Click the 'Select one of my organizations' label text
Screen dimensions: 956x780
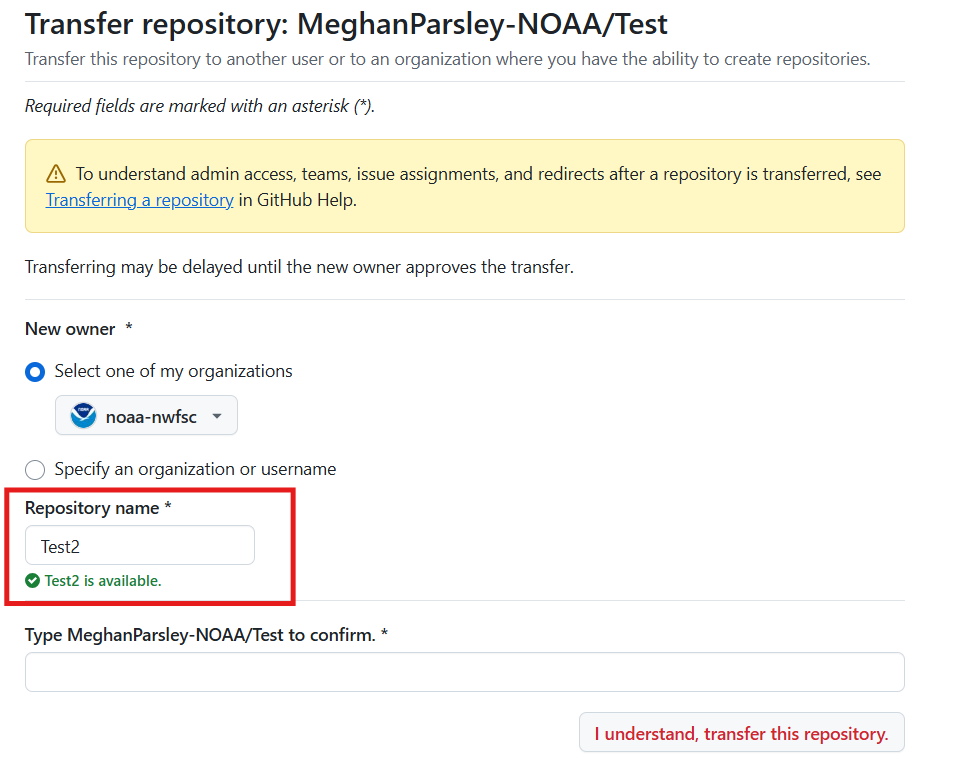173,371
